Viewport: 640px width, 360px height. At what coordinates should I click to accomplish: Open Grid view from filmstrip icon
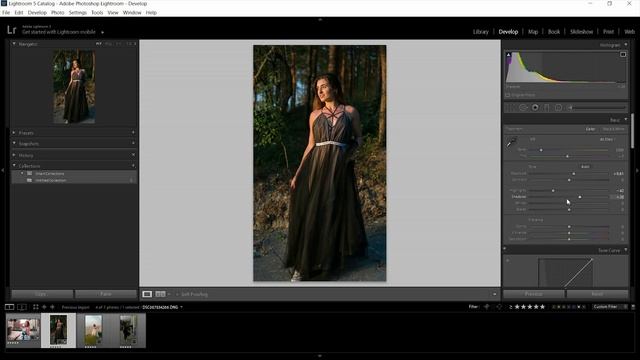[x=36, y=307]
